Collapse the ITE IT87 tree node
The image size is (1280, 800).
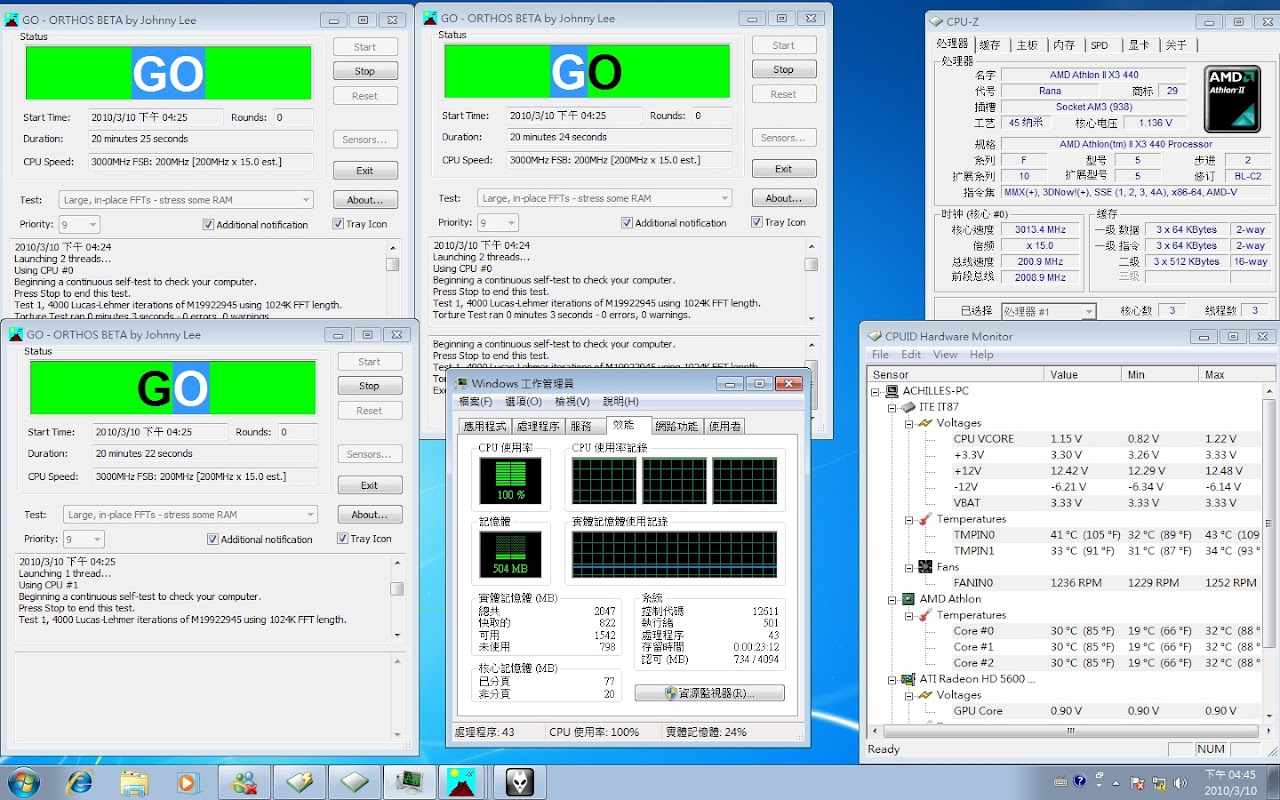[x=892, y=407]
